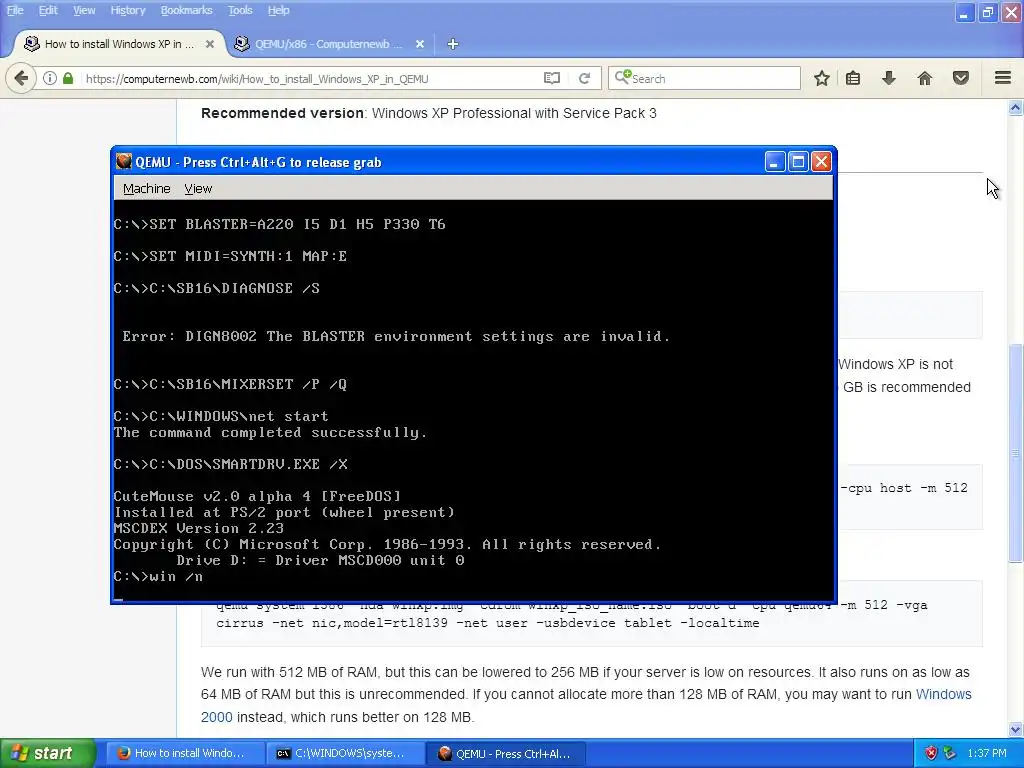Switch to QEMU/x86 Computernewb tab
Screen dimensions: 1024x768
[x=328, y=44]
